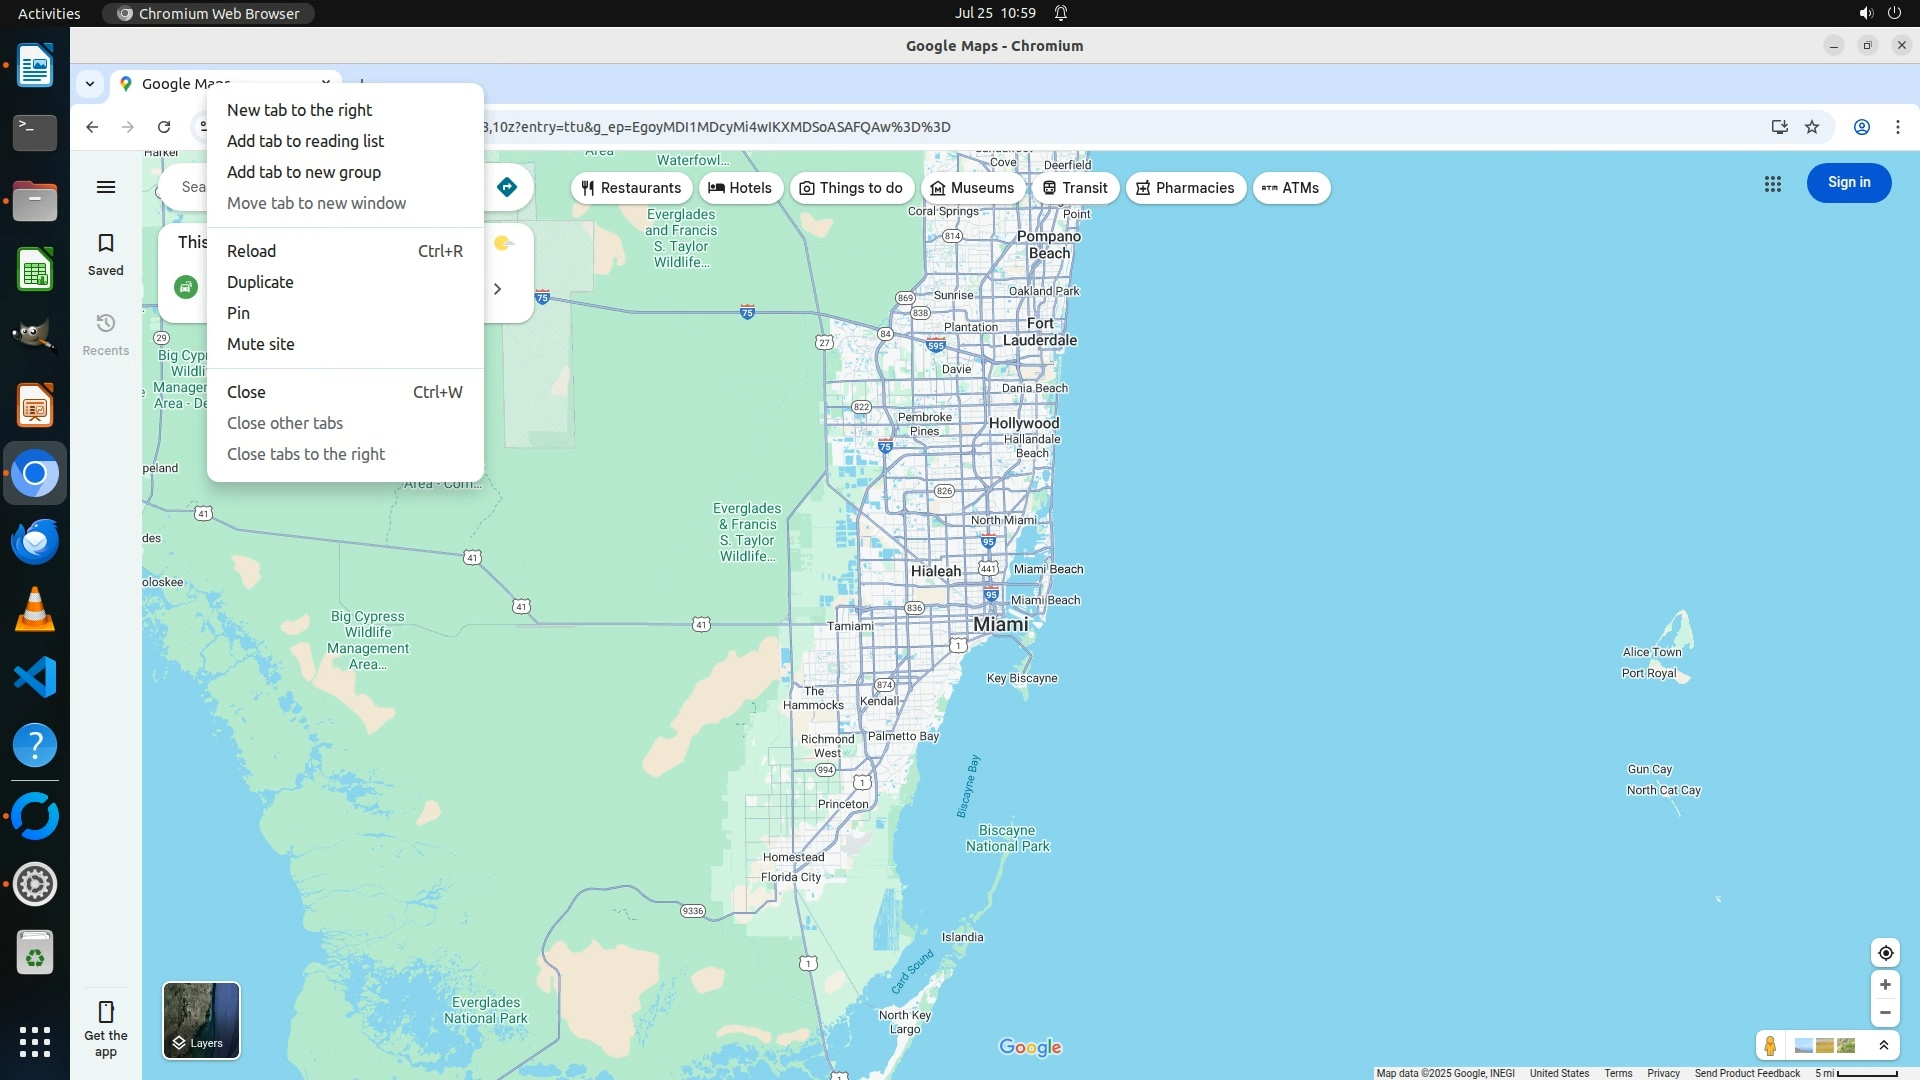Zoom out with minus button
The image size is (1920, 1080).
1885,1013
